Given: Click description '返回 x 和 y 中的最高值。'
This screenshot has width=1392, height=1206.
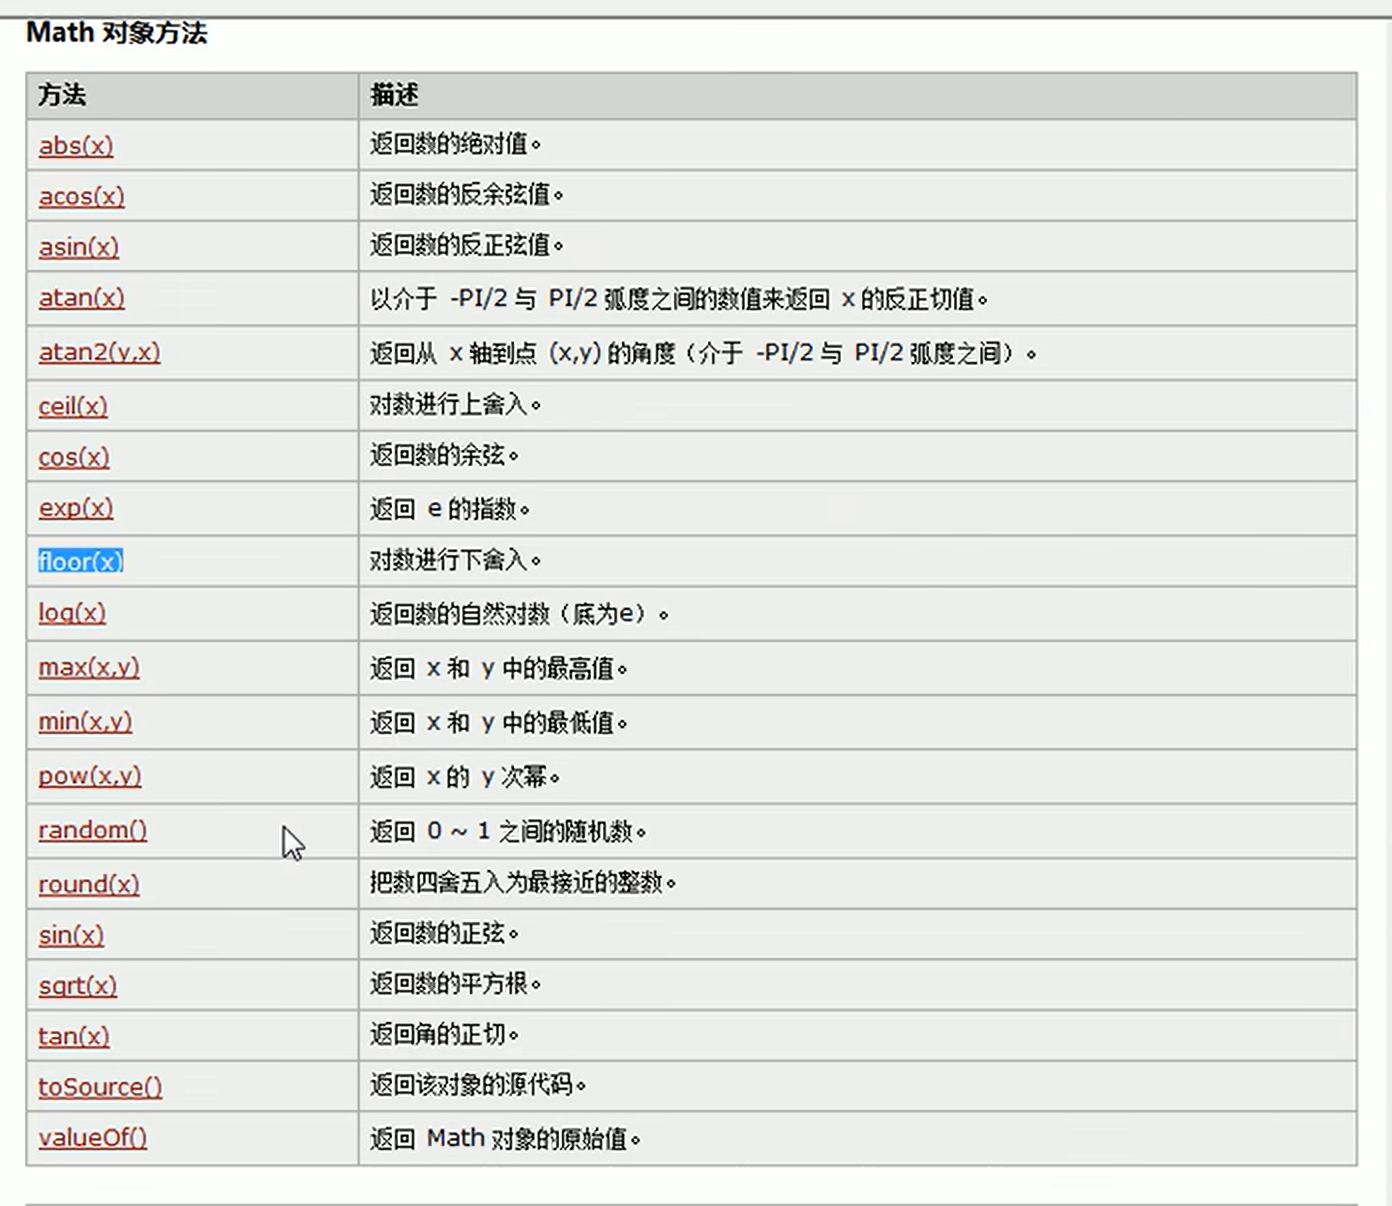Looking at the screenshot, I should [499, 668].
